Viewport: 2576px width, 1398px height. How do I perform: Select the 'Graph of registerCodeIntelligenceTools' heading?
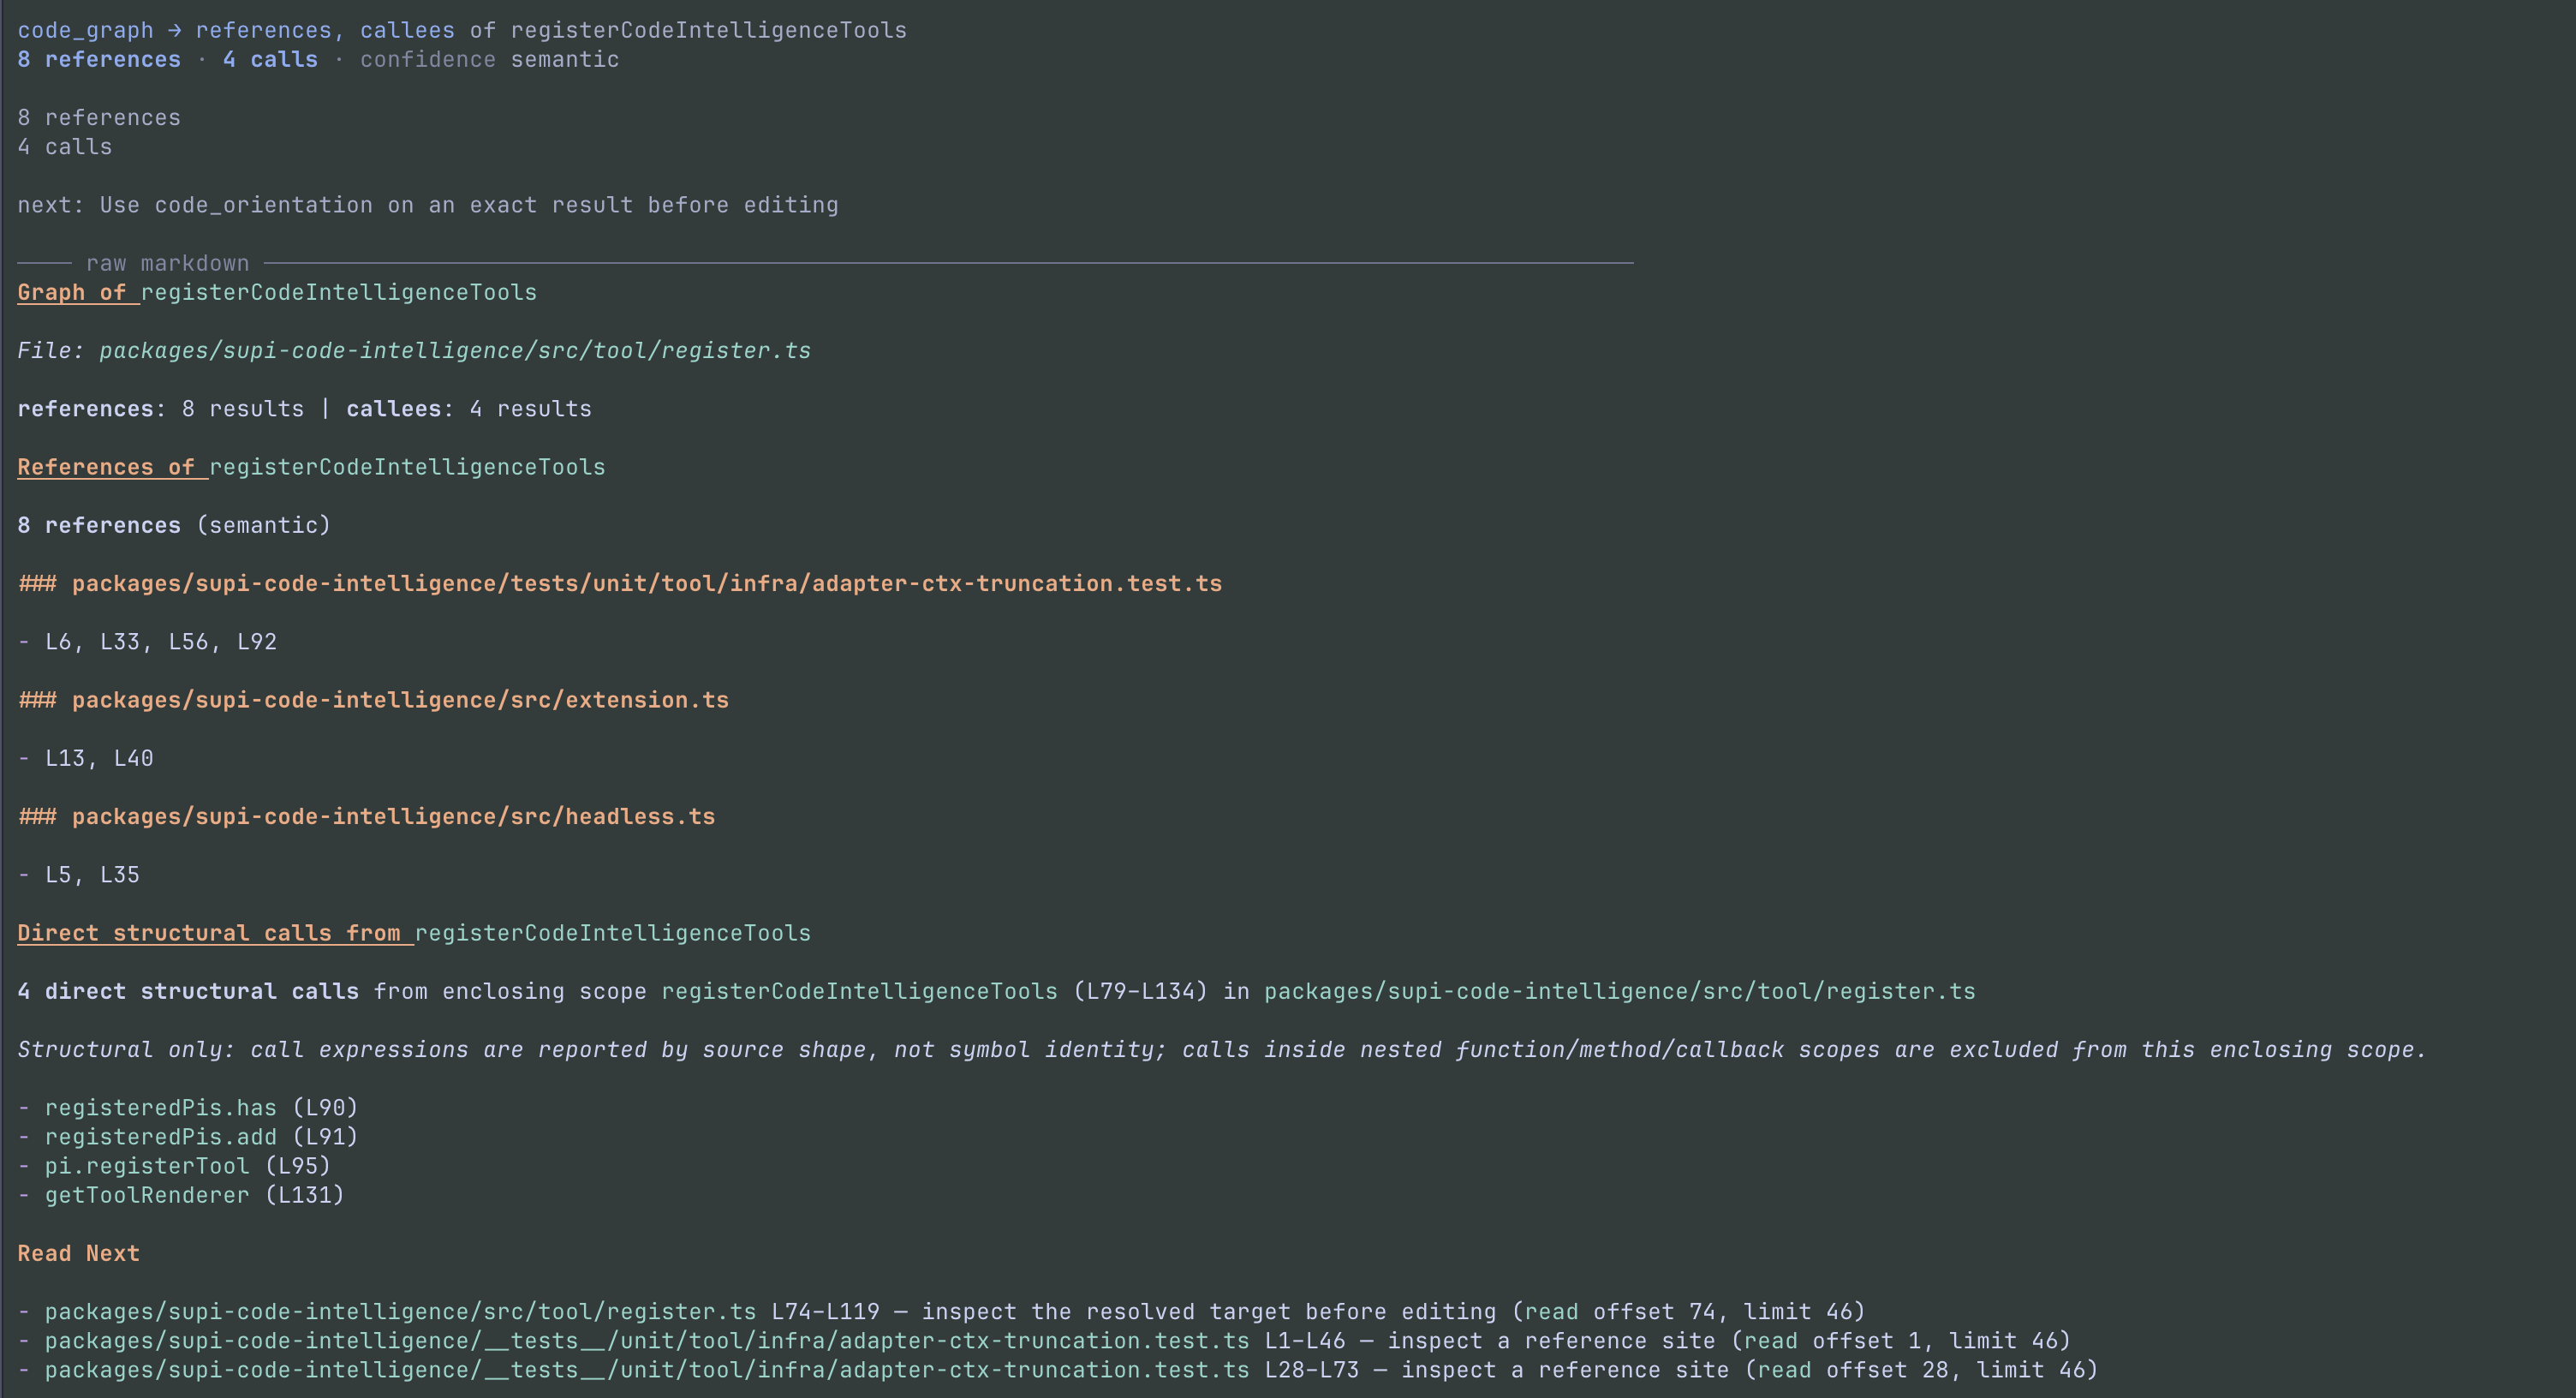277,292
